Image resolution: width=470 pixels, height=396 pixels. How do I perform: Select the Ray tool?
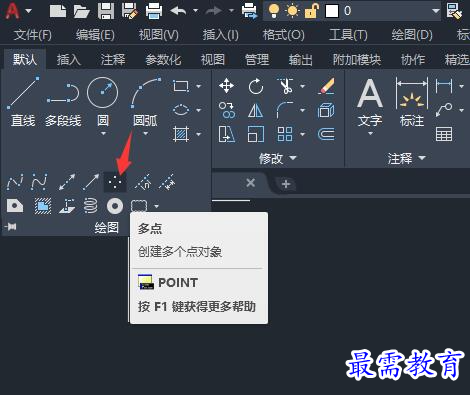[x=91, y=182]
